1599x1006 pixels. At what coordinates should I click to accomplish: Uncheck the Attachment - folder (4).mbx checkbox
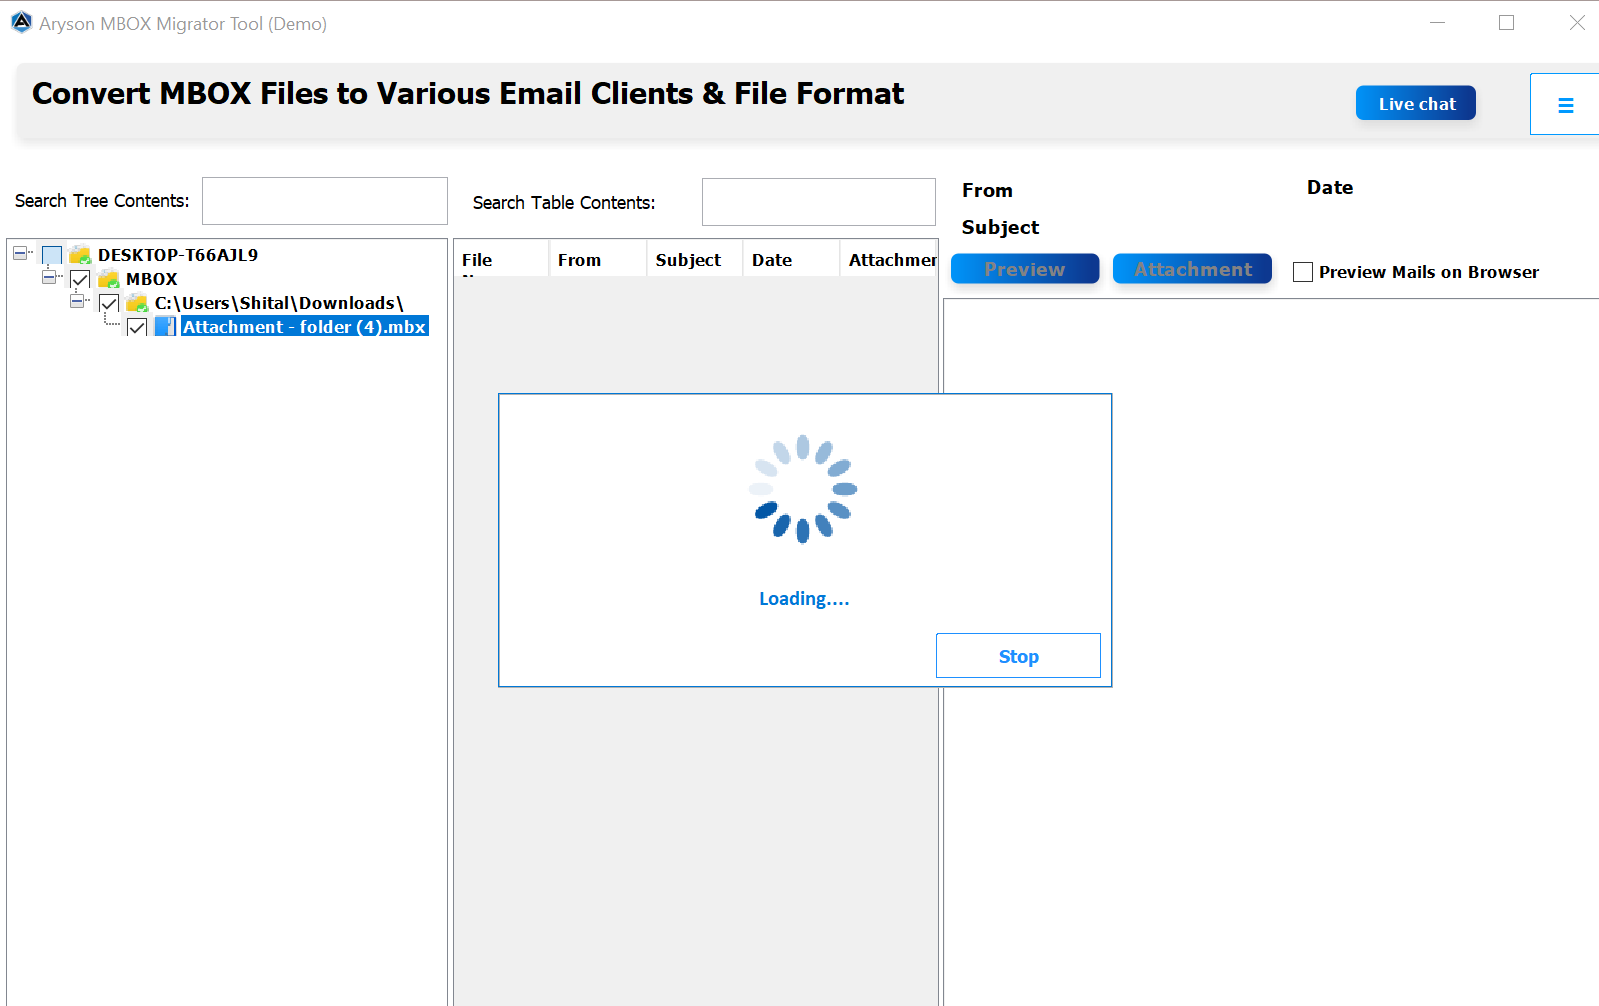click(x=137, y=327)
